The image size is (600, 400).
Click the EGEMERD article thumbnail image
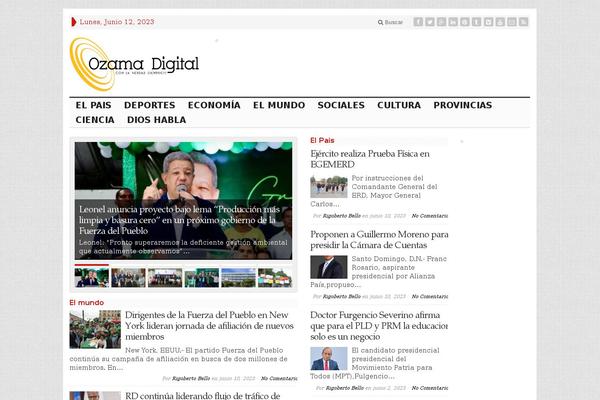point(329,187)
